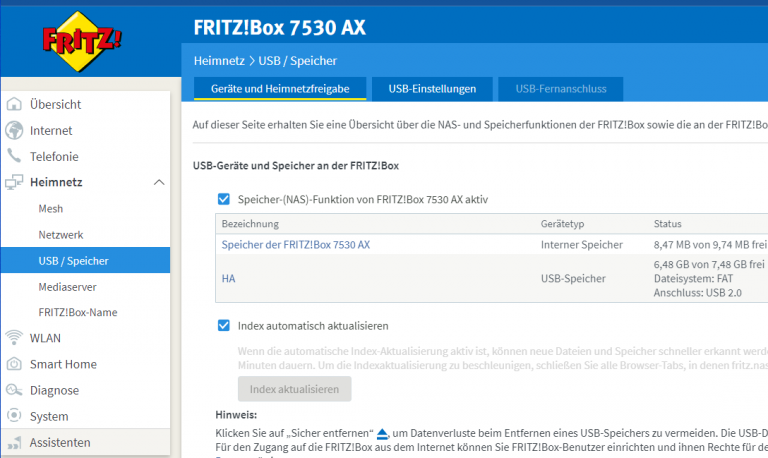Click the Wi-Fi icon beside WLAN
The width and height of the screenshot is (768, 458).
point(14,337)
